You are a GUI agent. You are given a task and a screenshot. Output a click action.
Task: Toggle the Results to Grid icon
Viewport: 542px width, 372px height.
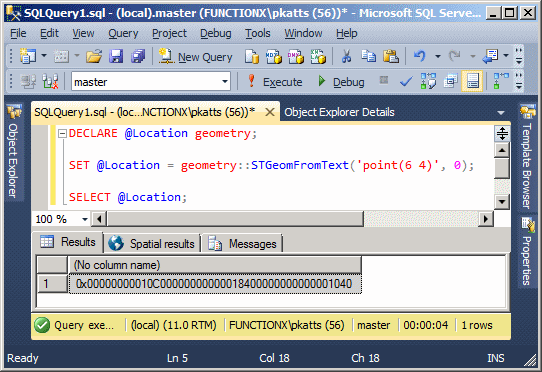472,82
